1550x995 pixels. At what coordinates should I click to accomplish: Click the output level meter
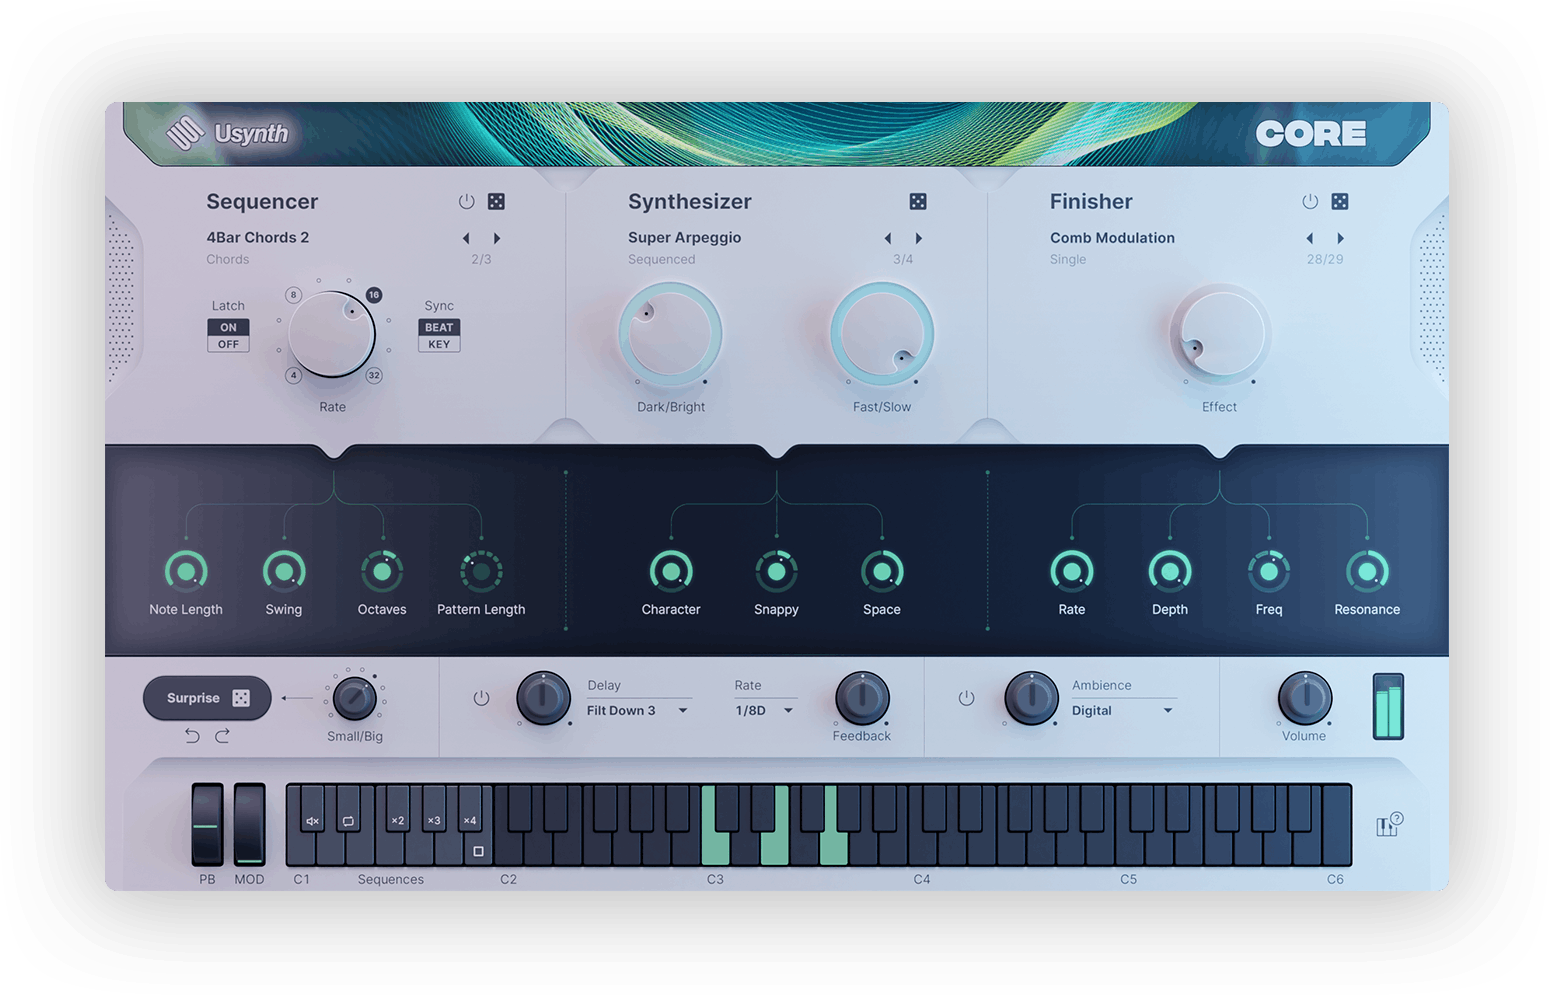click(1388, 706)
